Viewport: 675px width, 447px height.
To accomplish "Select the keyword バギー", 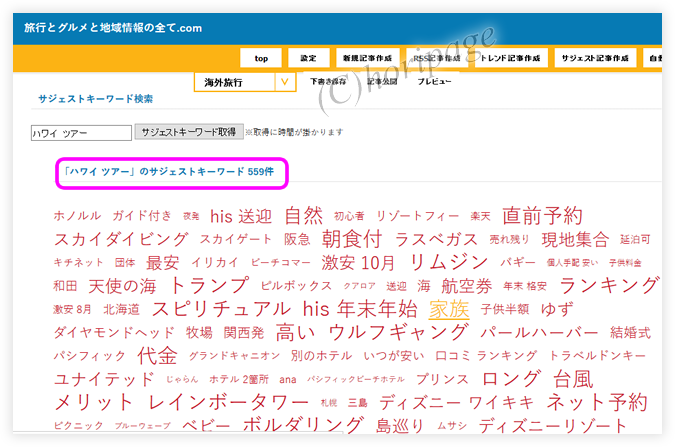I will point(518,263).
